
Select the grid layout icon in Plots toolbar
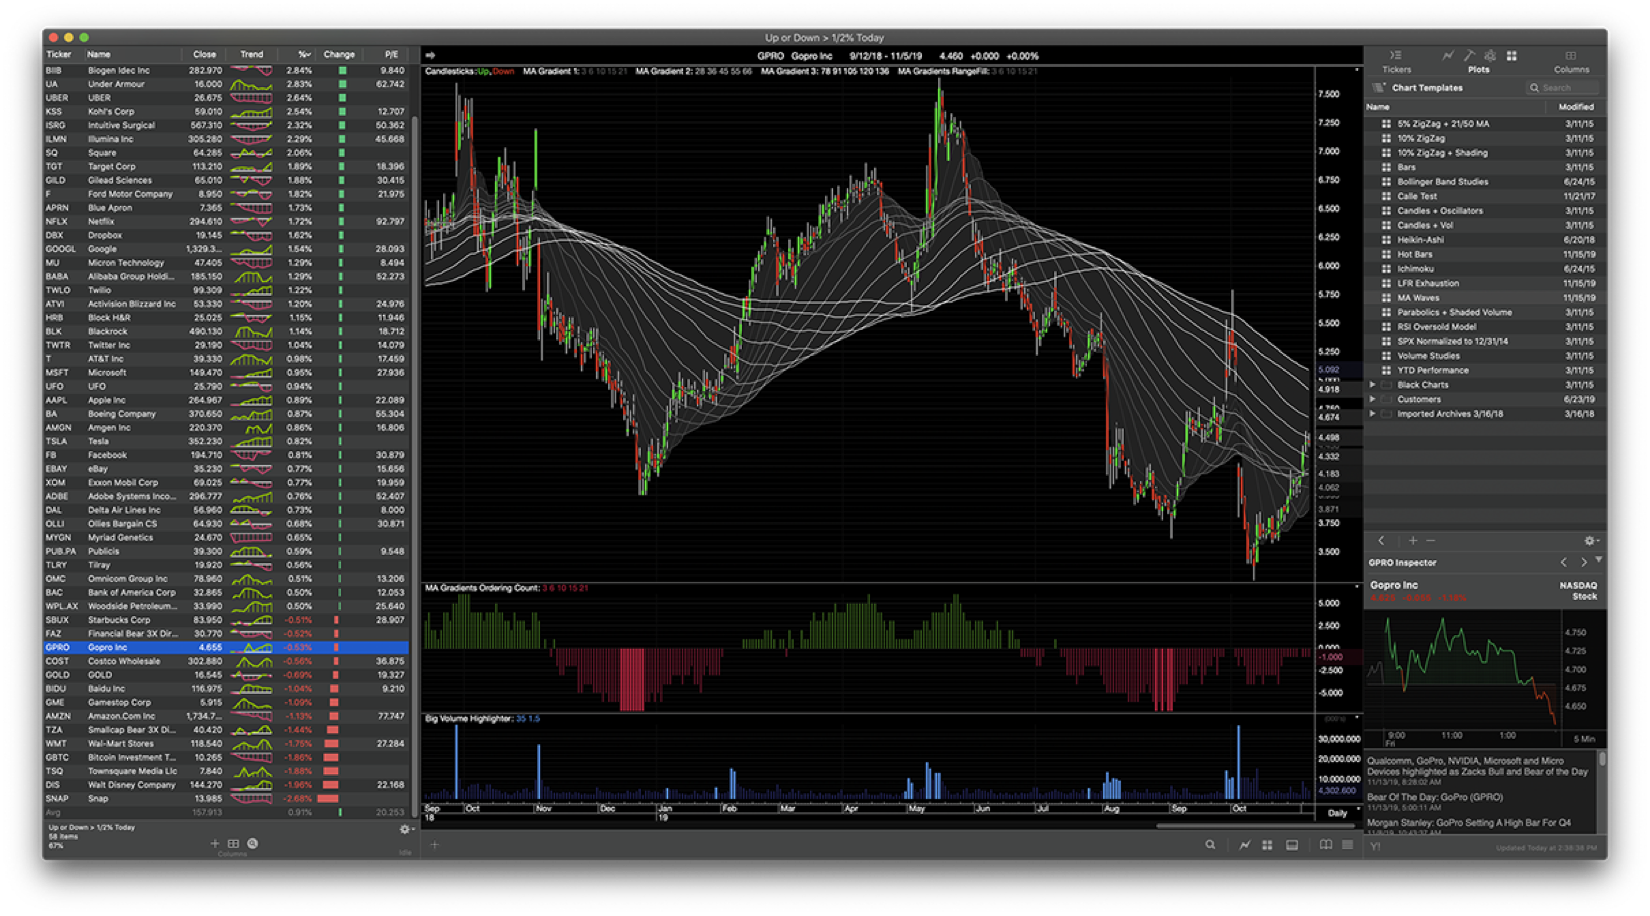click(1512, 57)
